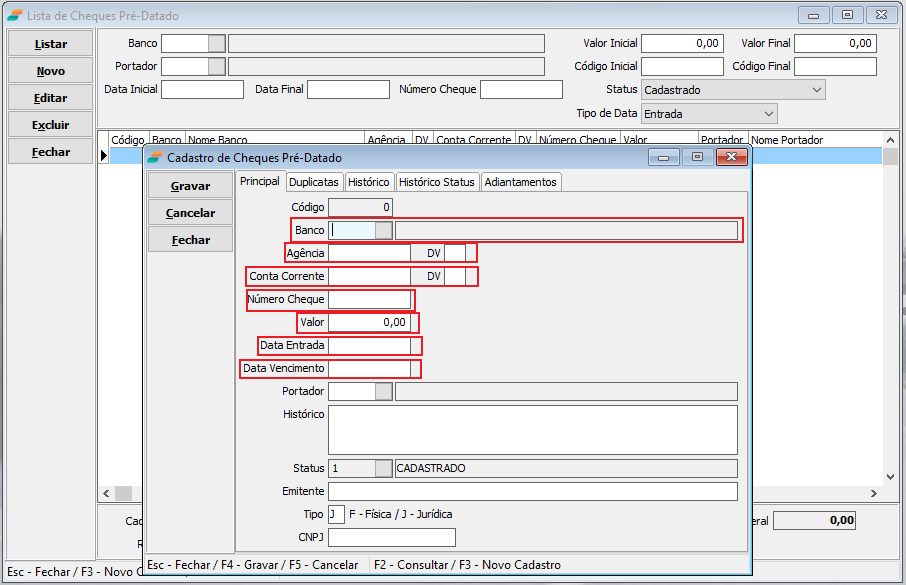
Task: Focus the Número Cheque field in the dialog
Action: tap(369, 300)
